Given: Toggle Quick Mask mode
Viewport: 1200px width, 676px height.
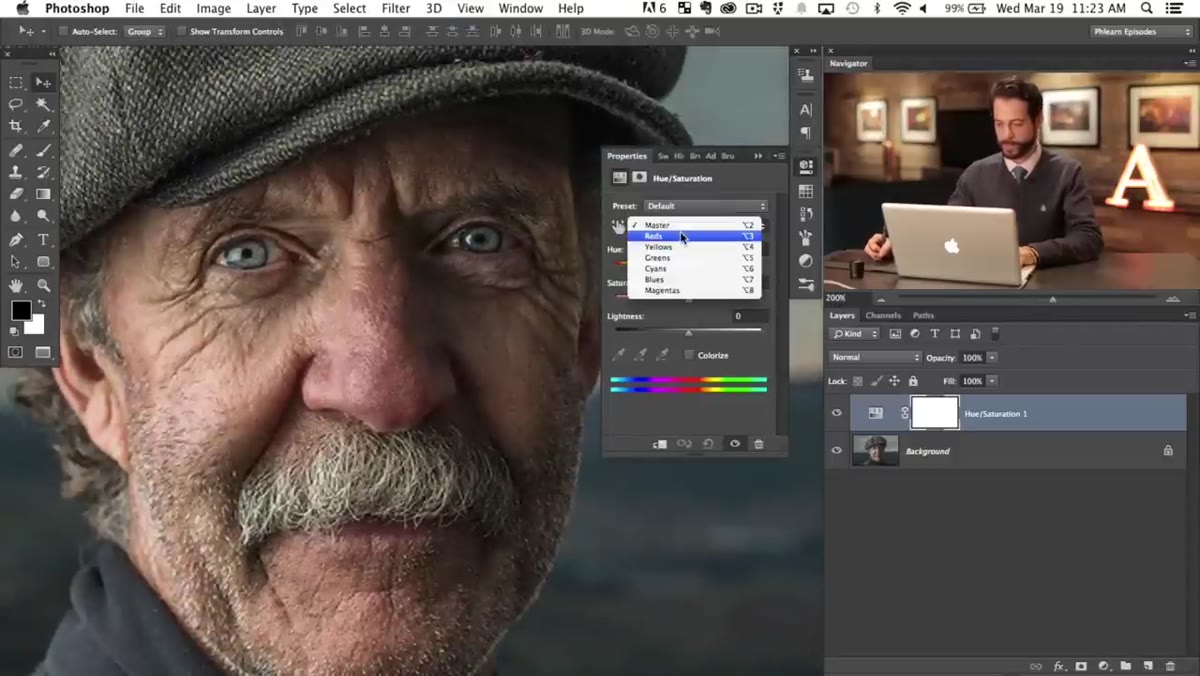Looking at the screenshot, I should pyautogui.click(x=16, y=352).
